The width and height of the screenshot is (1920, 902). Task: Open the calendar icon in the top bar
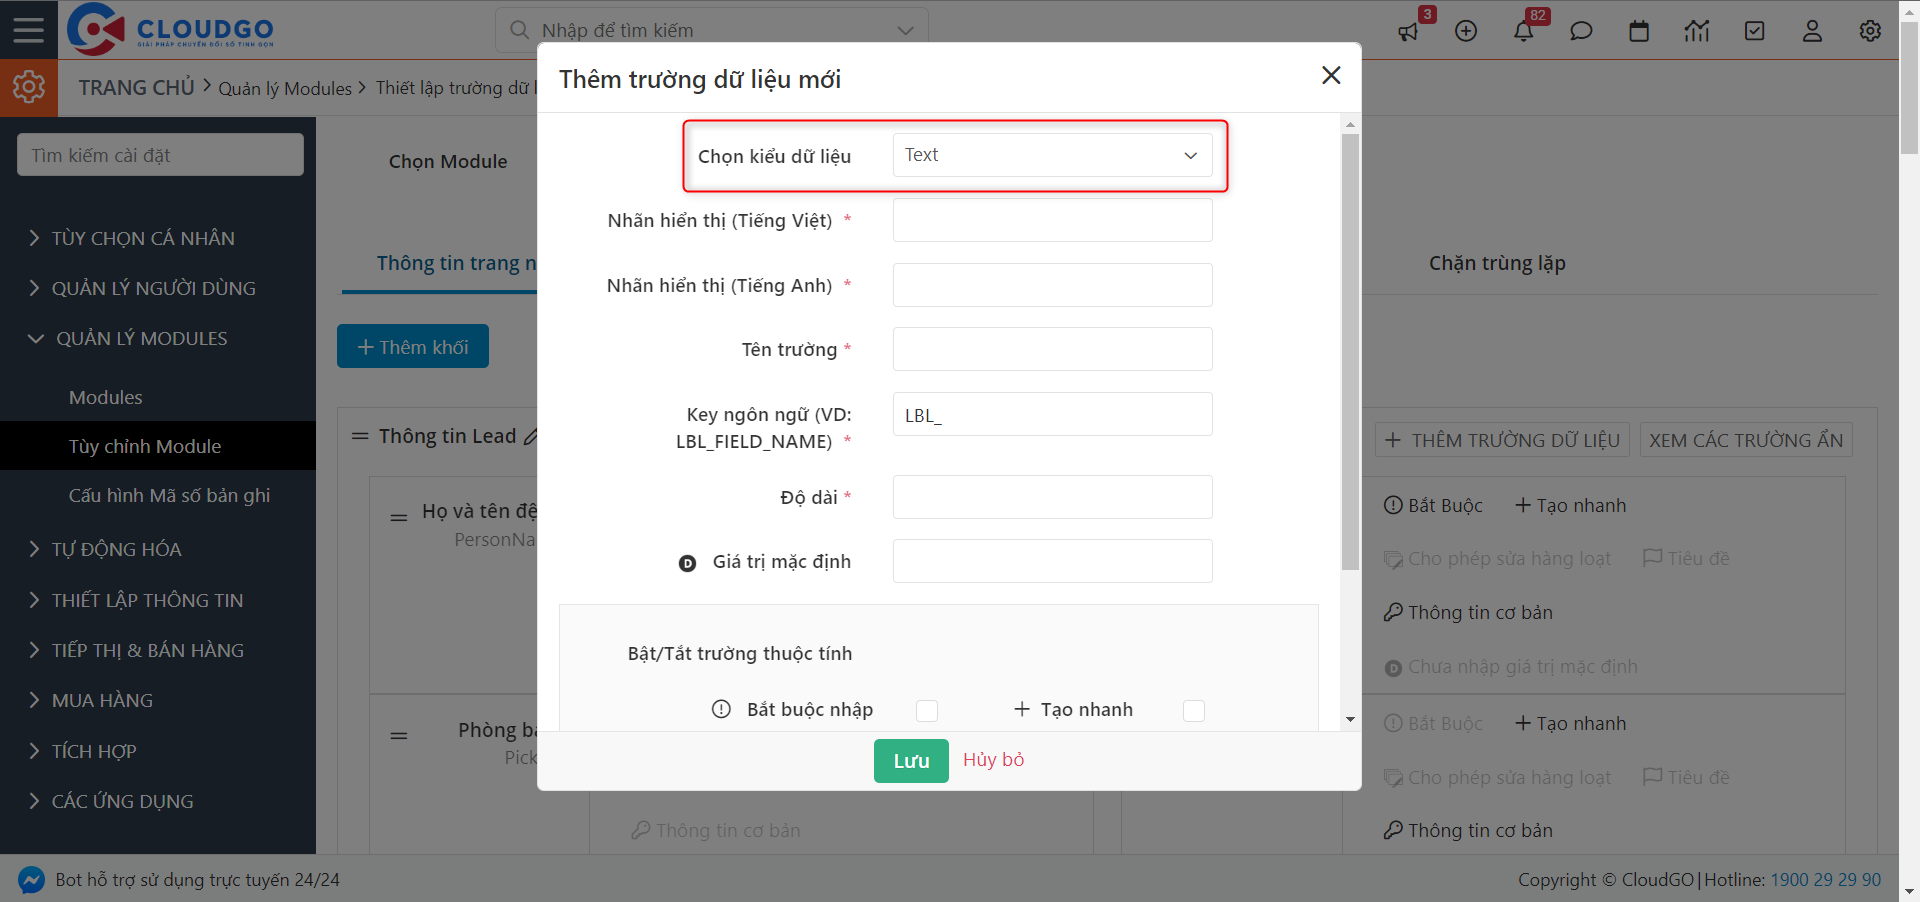coord(1639,30)
